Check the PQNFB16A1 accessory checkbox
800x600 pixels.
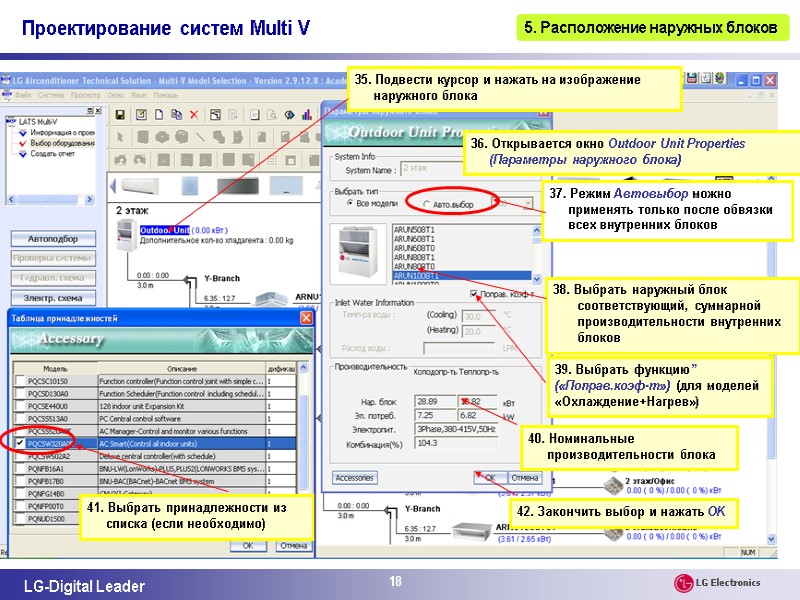[20, 468]
